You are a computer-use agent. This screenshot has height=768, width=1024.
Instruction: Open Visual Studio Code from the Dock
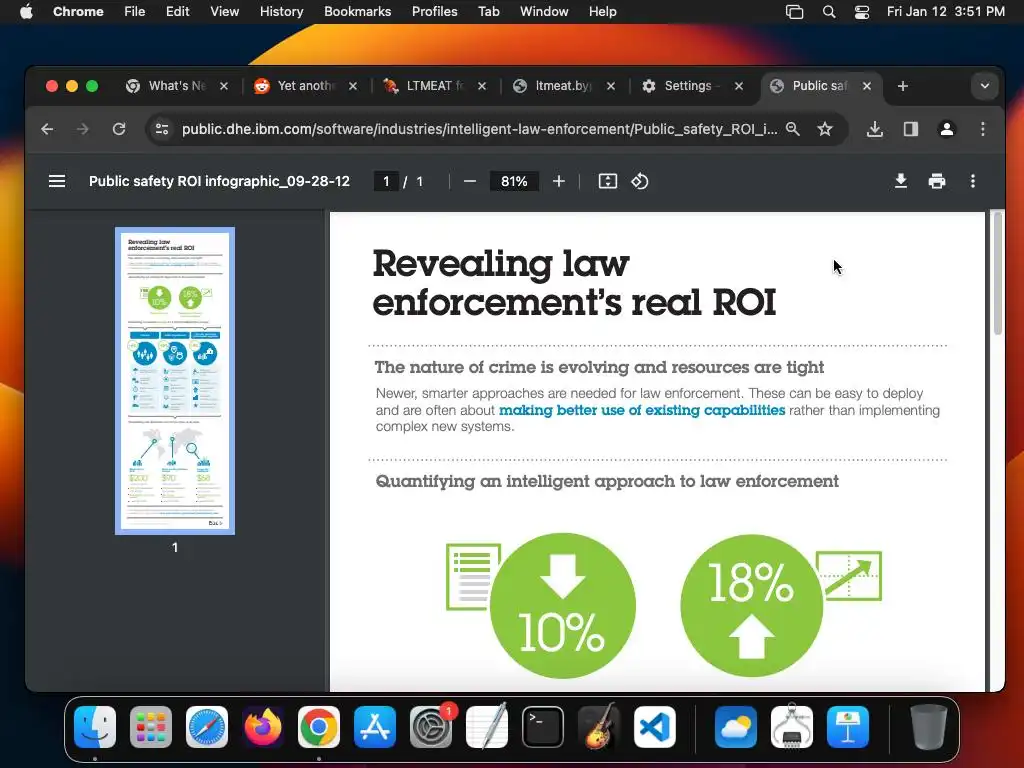pyautogui.click(x=655, y=727)
